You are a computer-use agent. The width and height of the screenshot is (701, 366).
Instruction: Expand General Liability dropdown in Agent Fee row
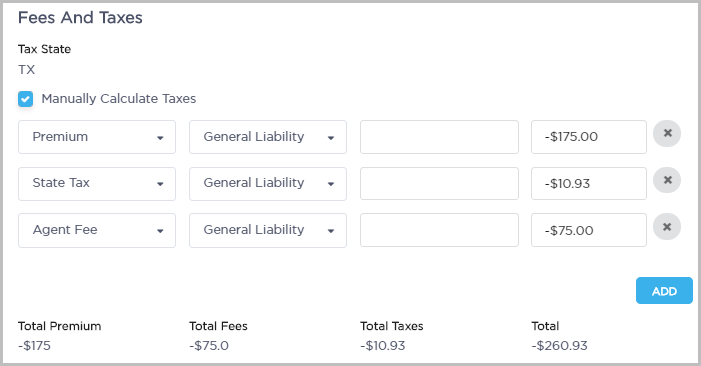click(268, 230)
